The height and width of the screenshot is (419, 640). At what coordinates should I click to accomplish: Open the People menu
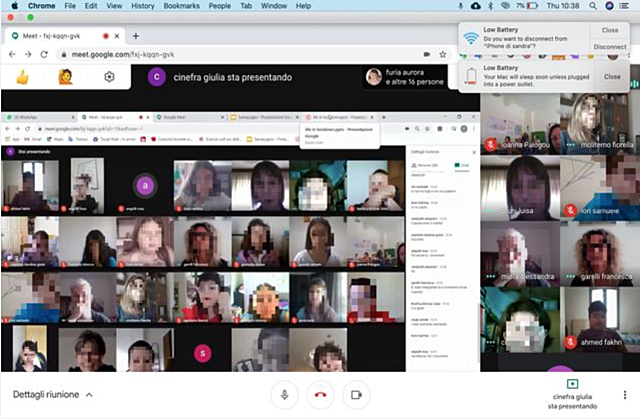tap(220, 6)
